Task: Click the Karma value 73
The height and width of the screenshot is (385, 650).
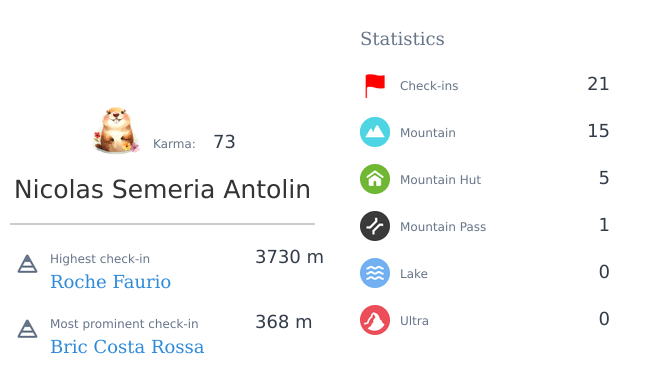Action: (224, 142)
